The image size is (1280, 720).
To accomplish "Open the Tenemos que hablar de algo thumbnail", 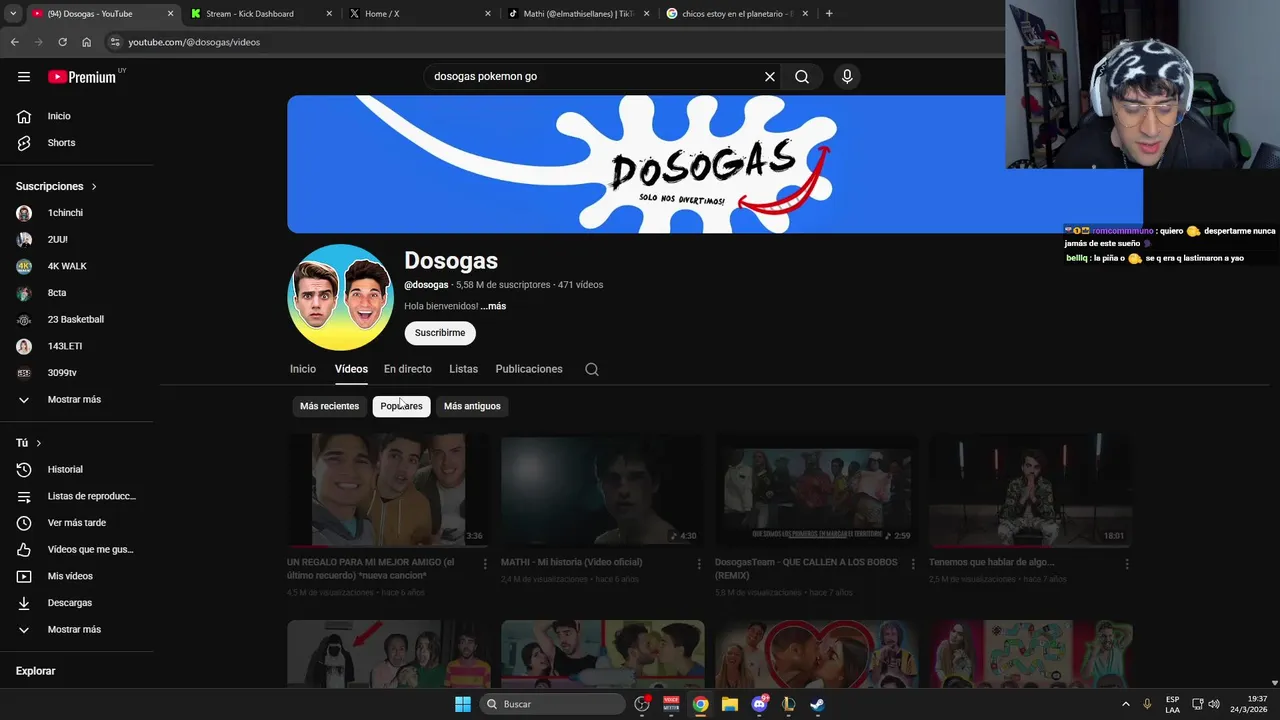I will click(1031, 490).
